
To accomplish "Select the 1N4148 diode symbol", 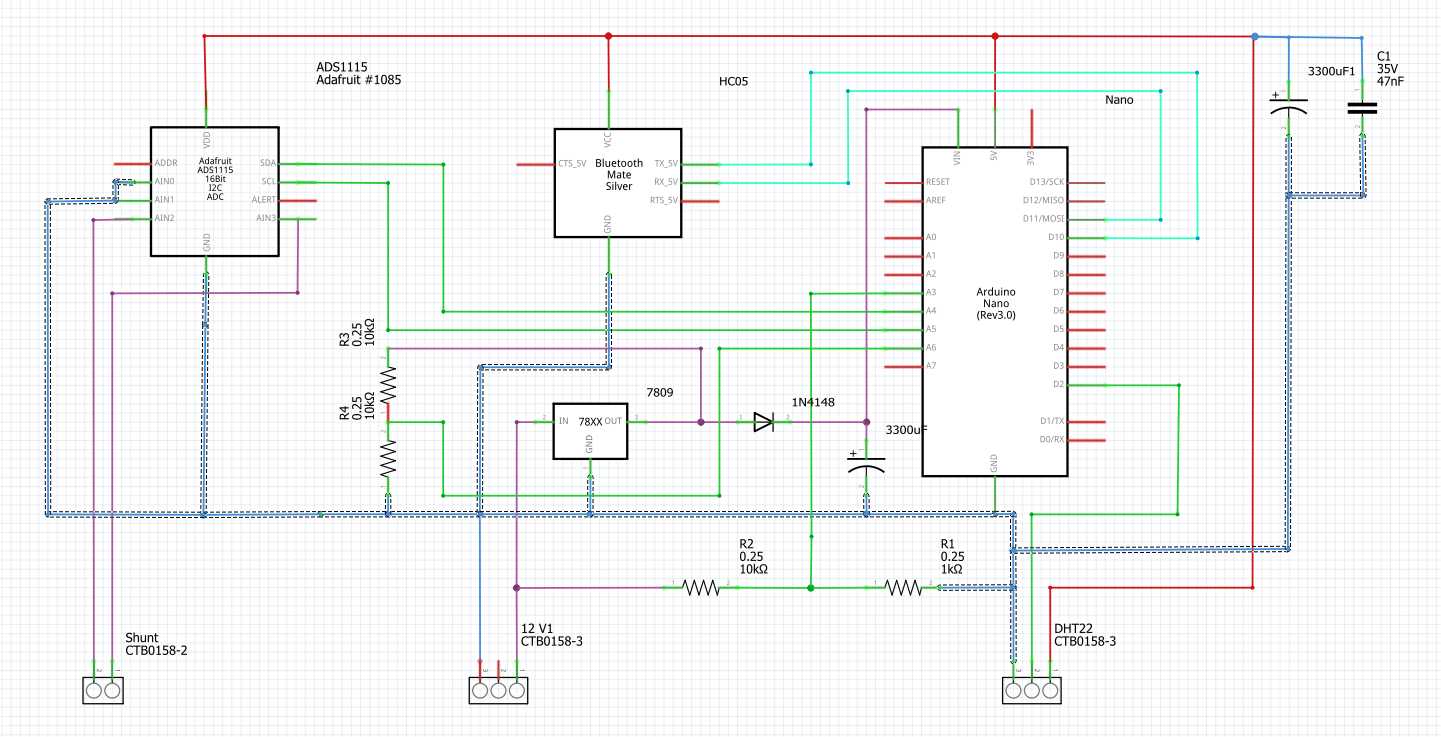I will pyautogui.click(x=763, y=422).
